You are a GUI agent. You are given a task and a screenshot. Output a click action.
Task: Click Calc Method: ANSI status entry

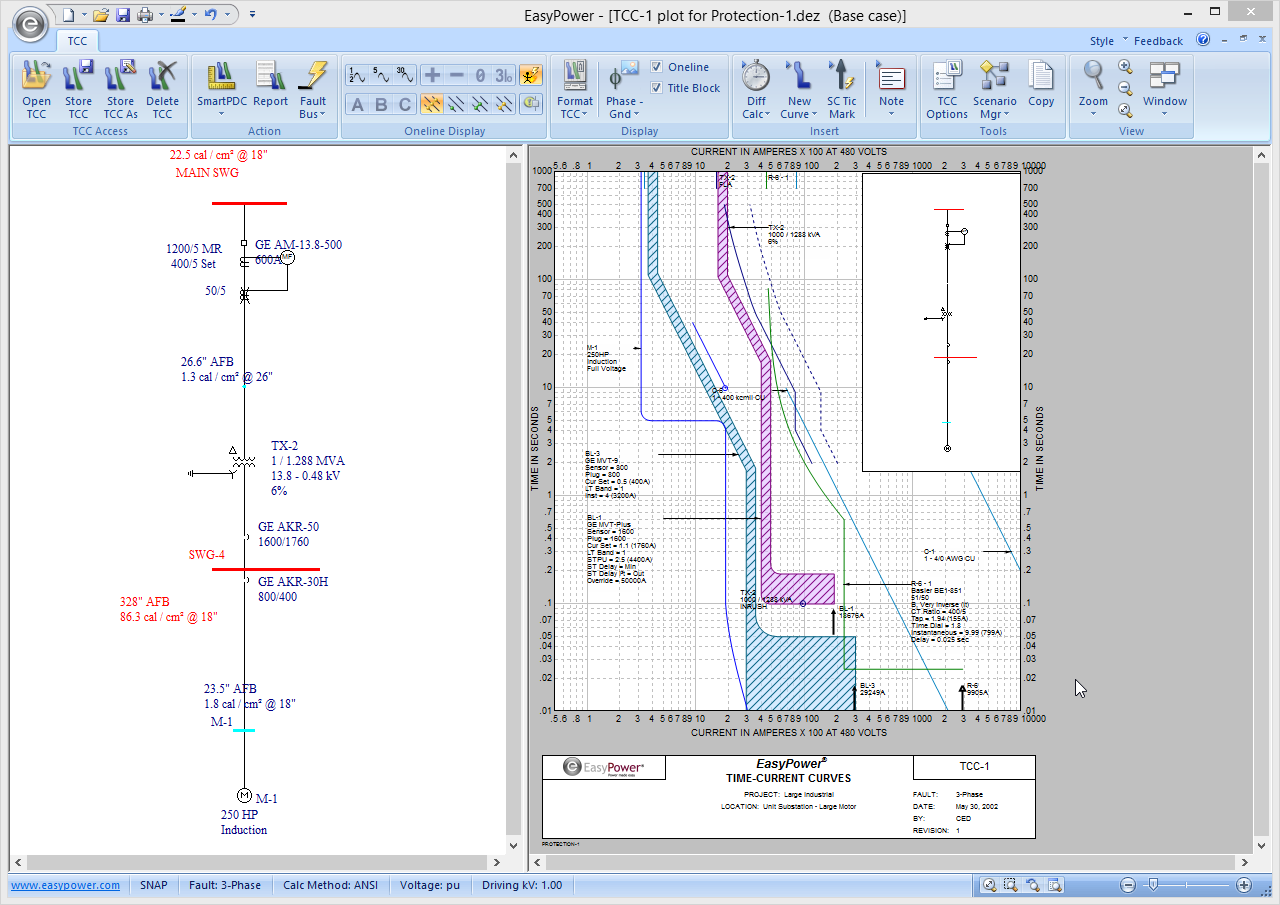[330, 885]
